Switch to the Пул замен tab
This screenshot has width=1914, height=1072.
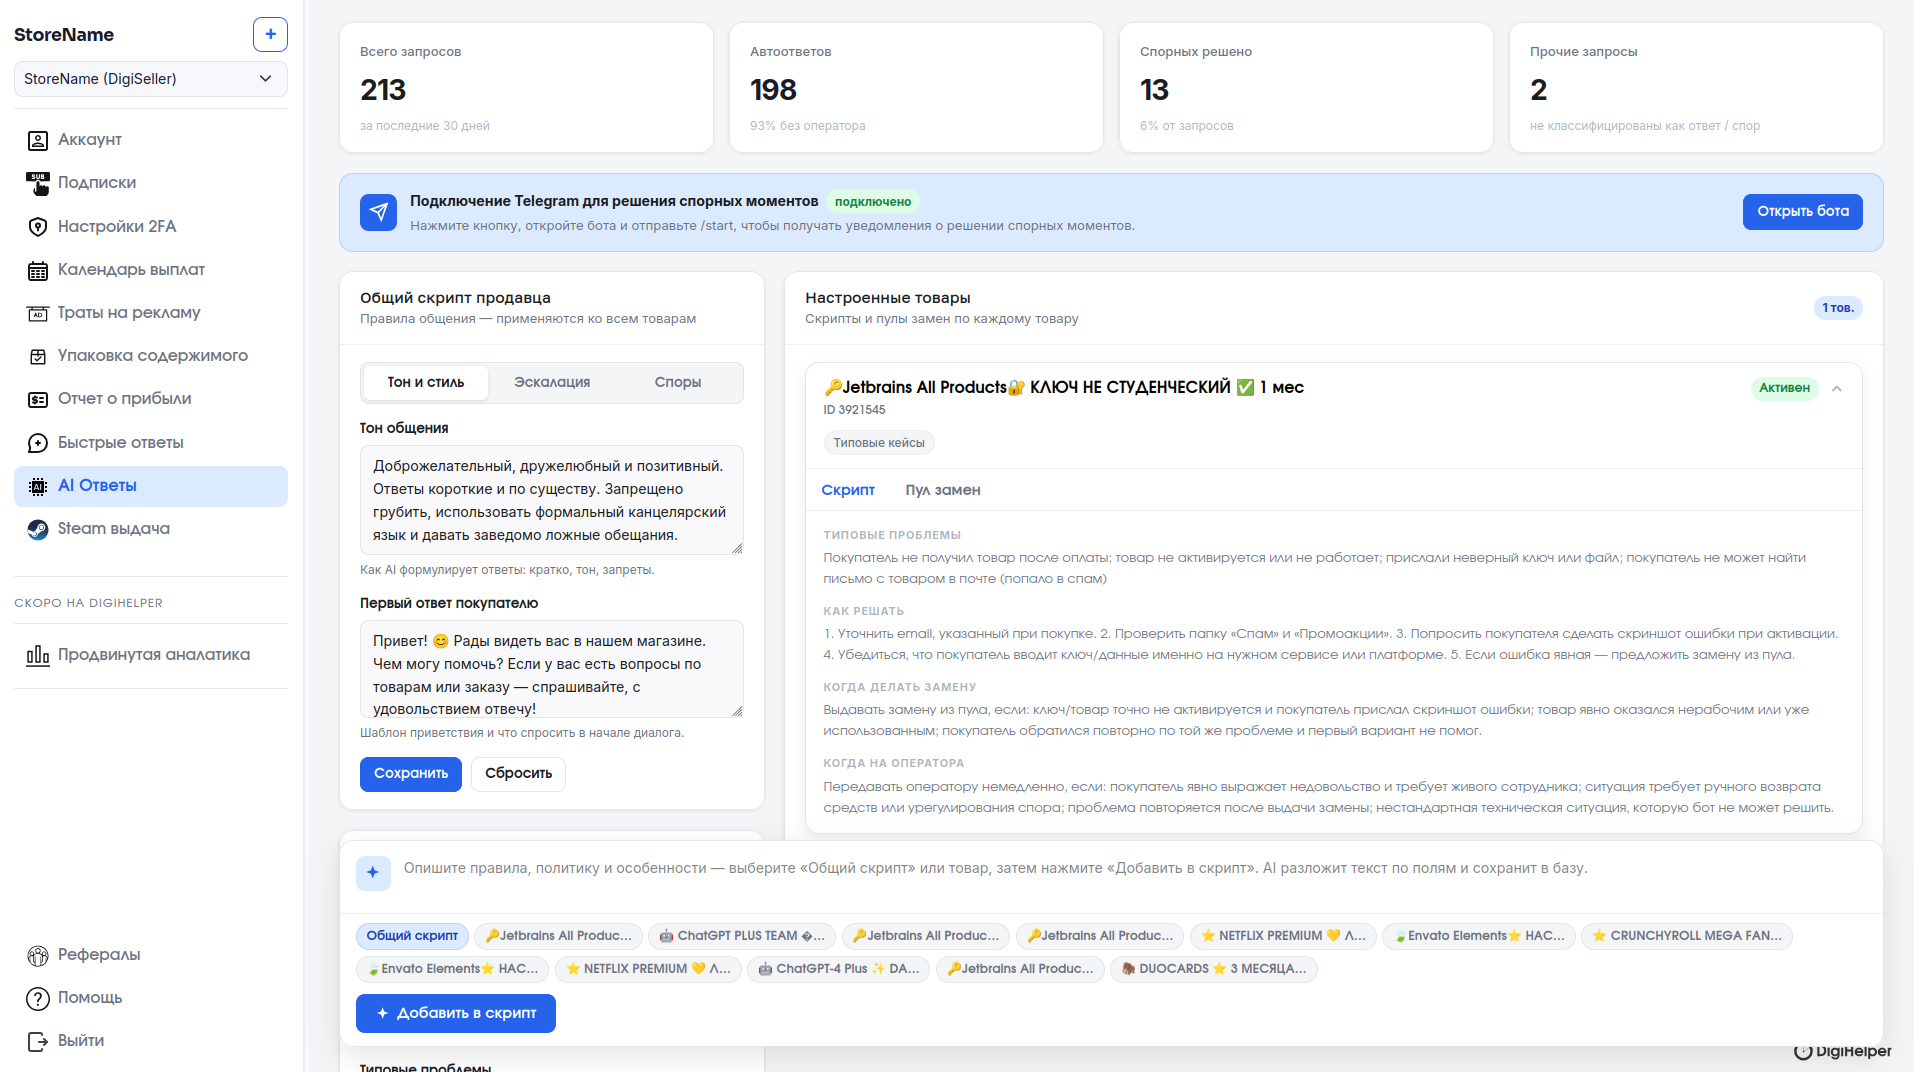point(942,490)
